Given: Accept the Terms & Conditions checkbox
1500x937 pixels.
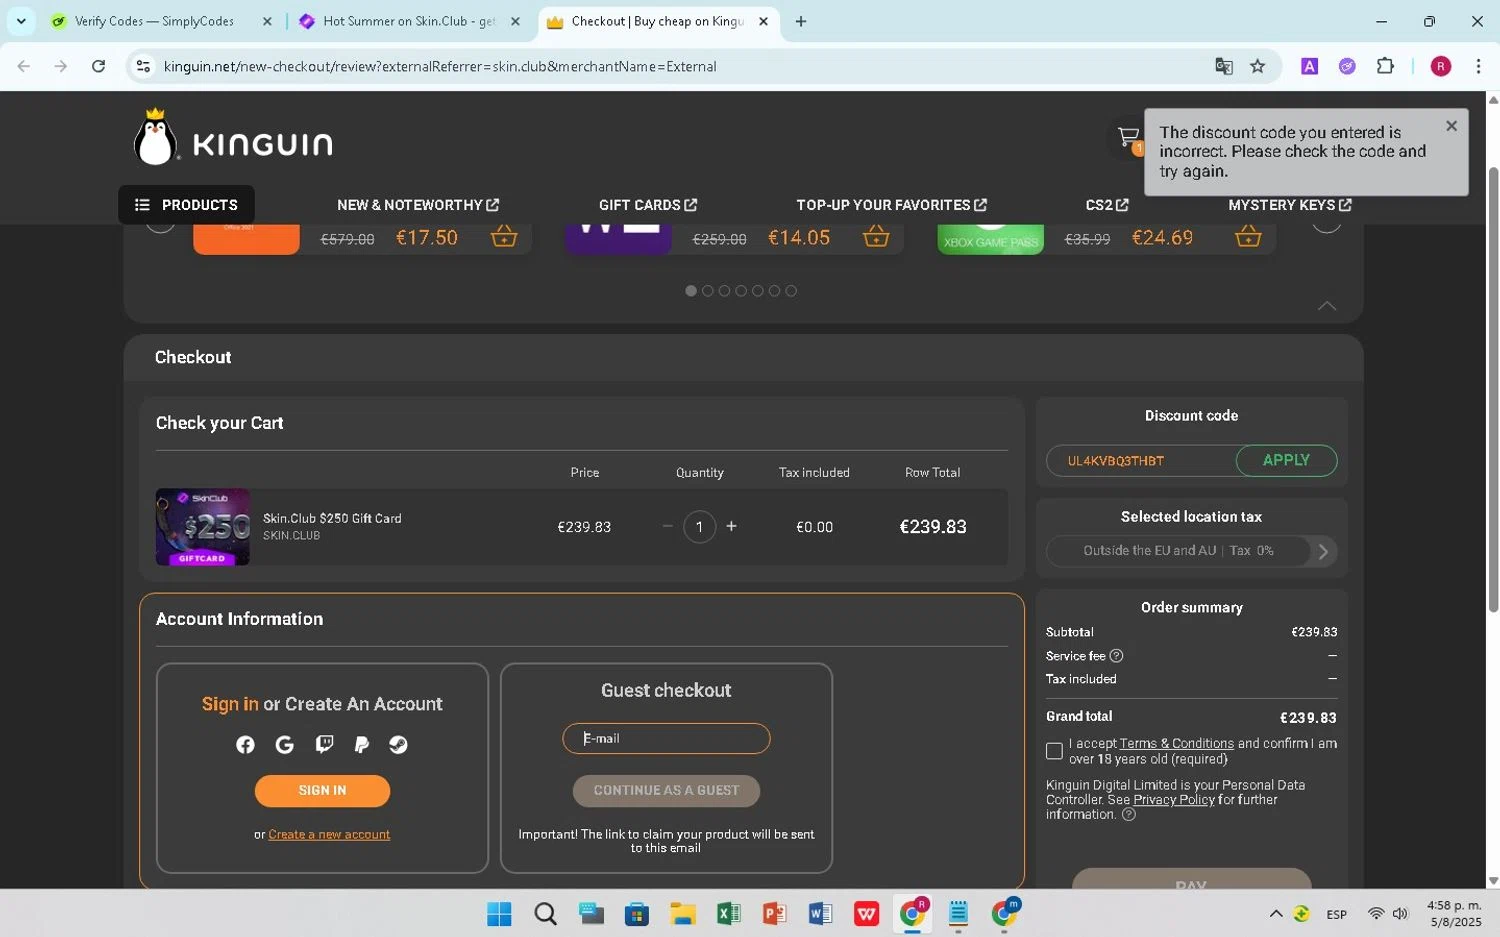Looking at the screenshot, I should coord(1054,751).
